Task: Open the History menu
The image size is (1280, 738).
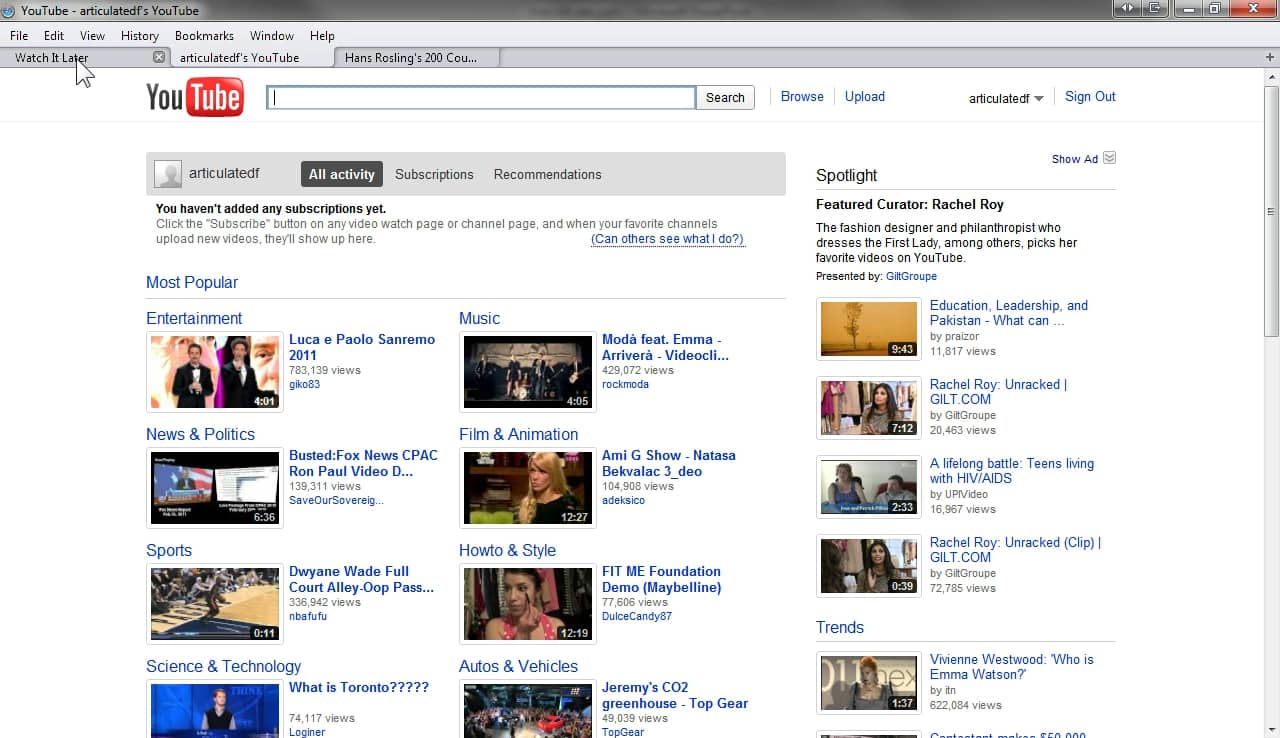Action: 140,35
